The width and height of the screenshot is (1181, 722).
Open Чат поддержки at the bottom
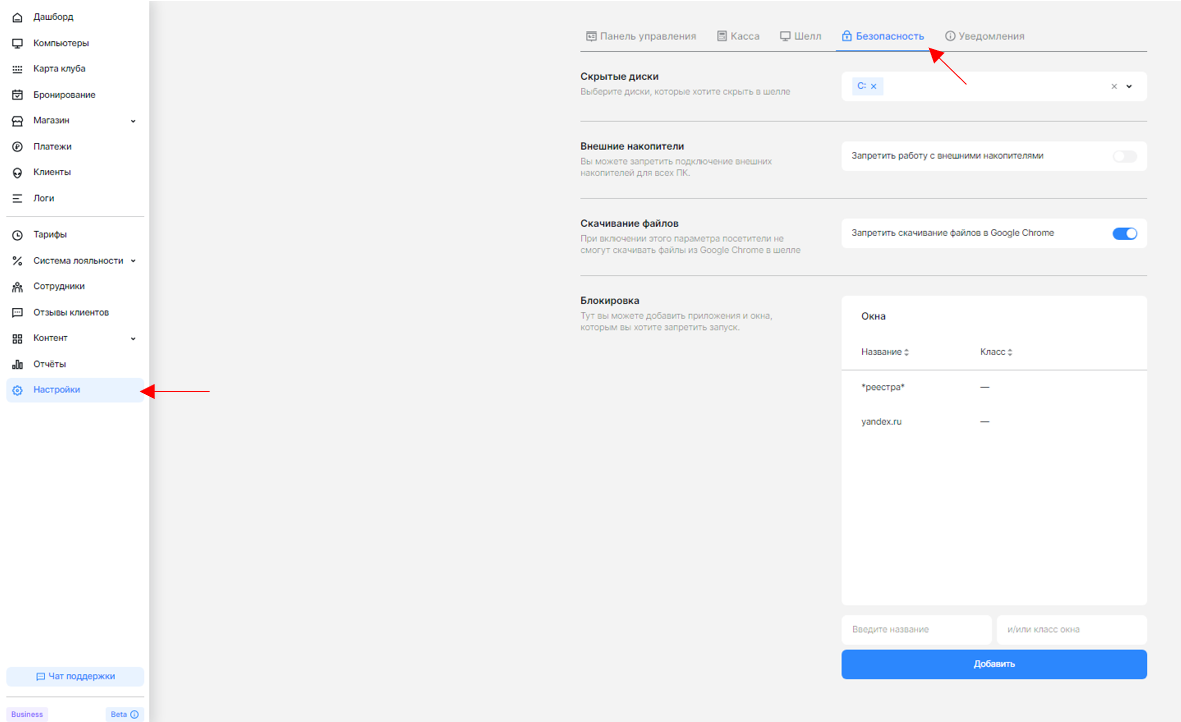click(x=75, y=676)
